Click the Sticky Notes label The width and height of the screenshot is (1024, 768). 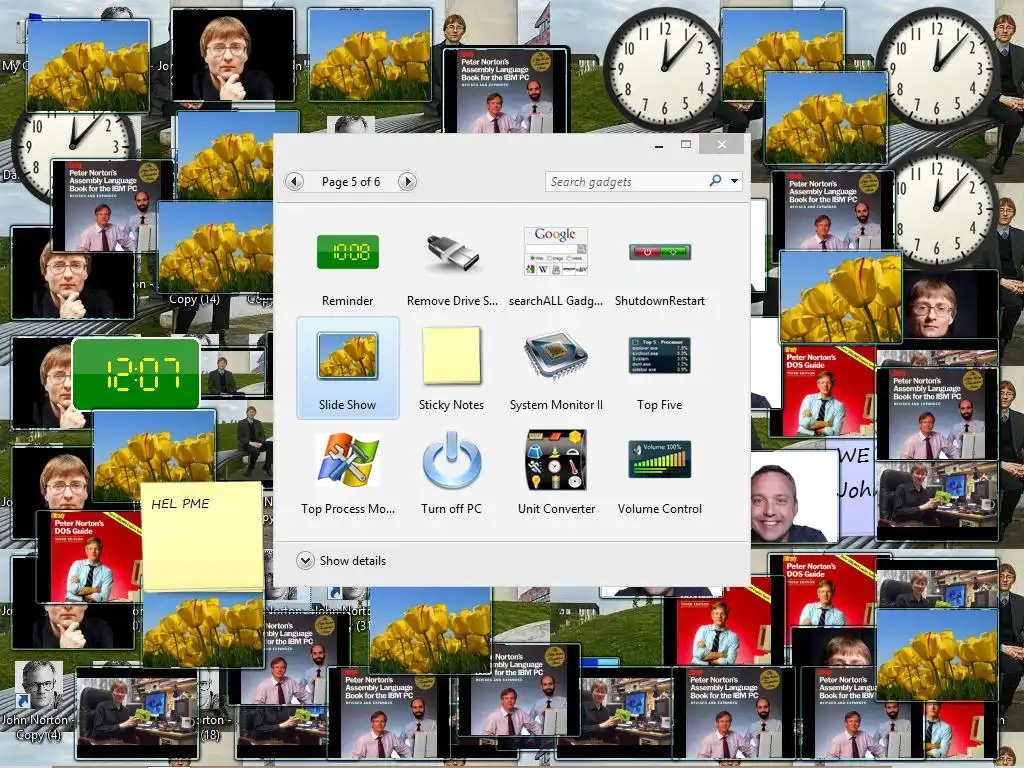point(451,405)
